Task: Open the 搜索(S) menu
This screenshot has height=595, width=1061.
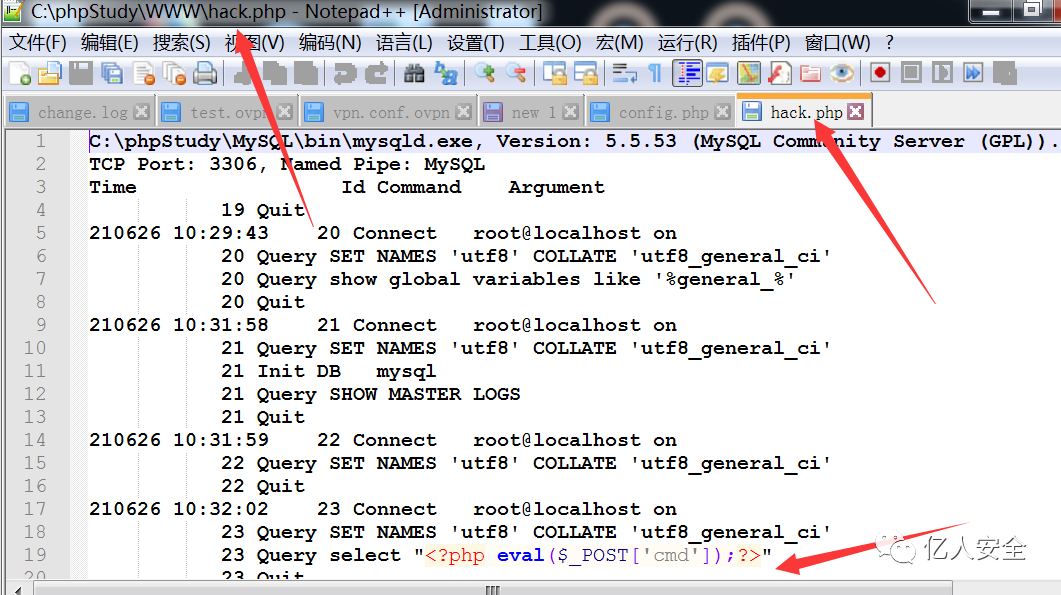Action: (x=181, y=43)
